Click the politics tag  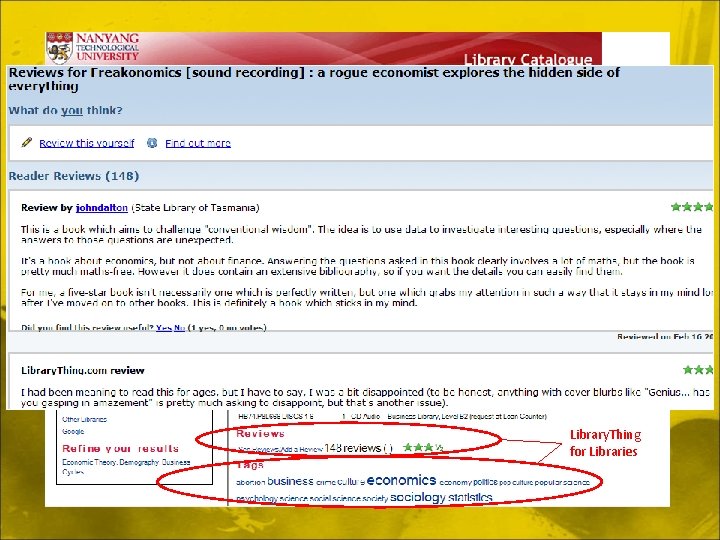click(x=485, y=482)
